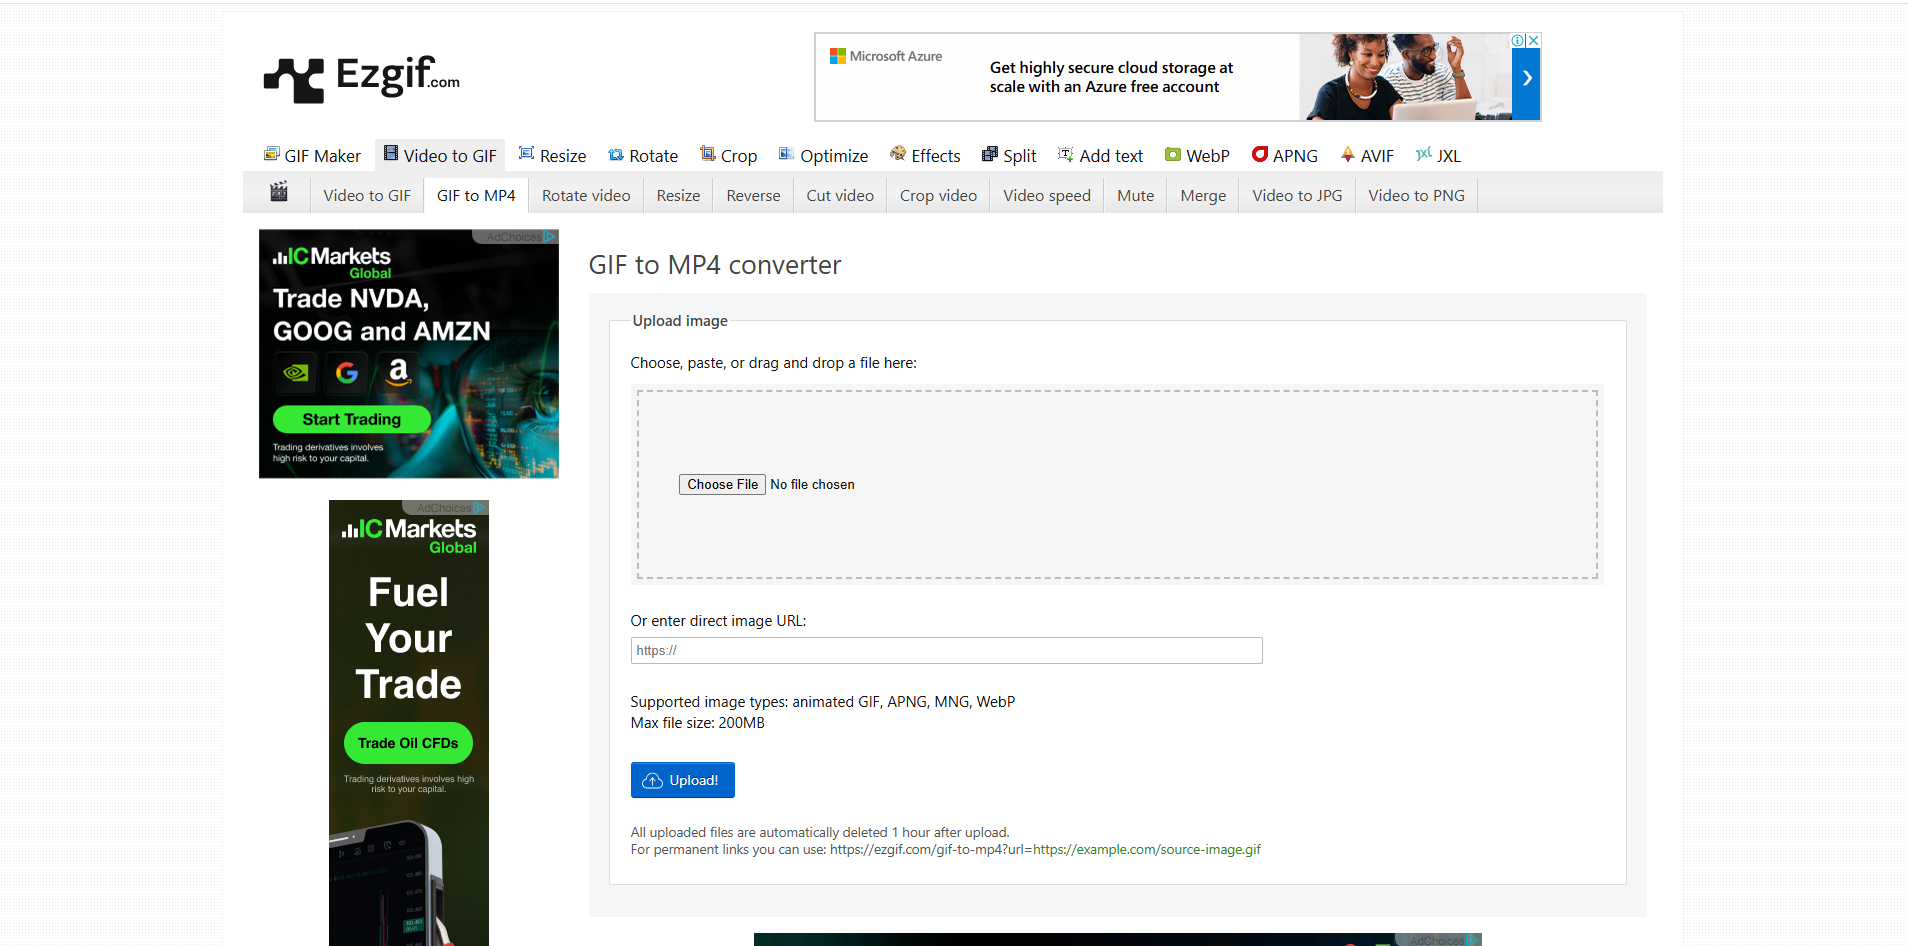Click the 'GIF to MP4 converter' heading
The height and width of the screenshot is (946, 1908).
(715, 265)
